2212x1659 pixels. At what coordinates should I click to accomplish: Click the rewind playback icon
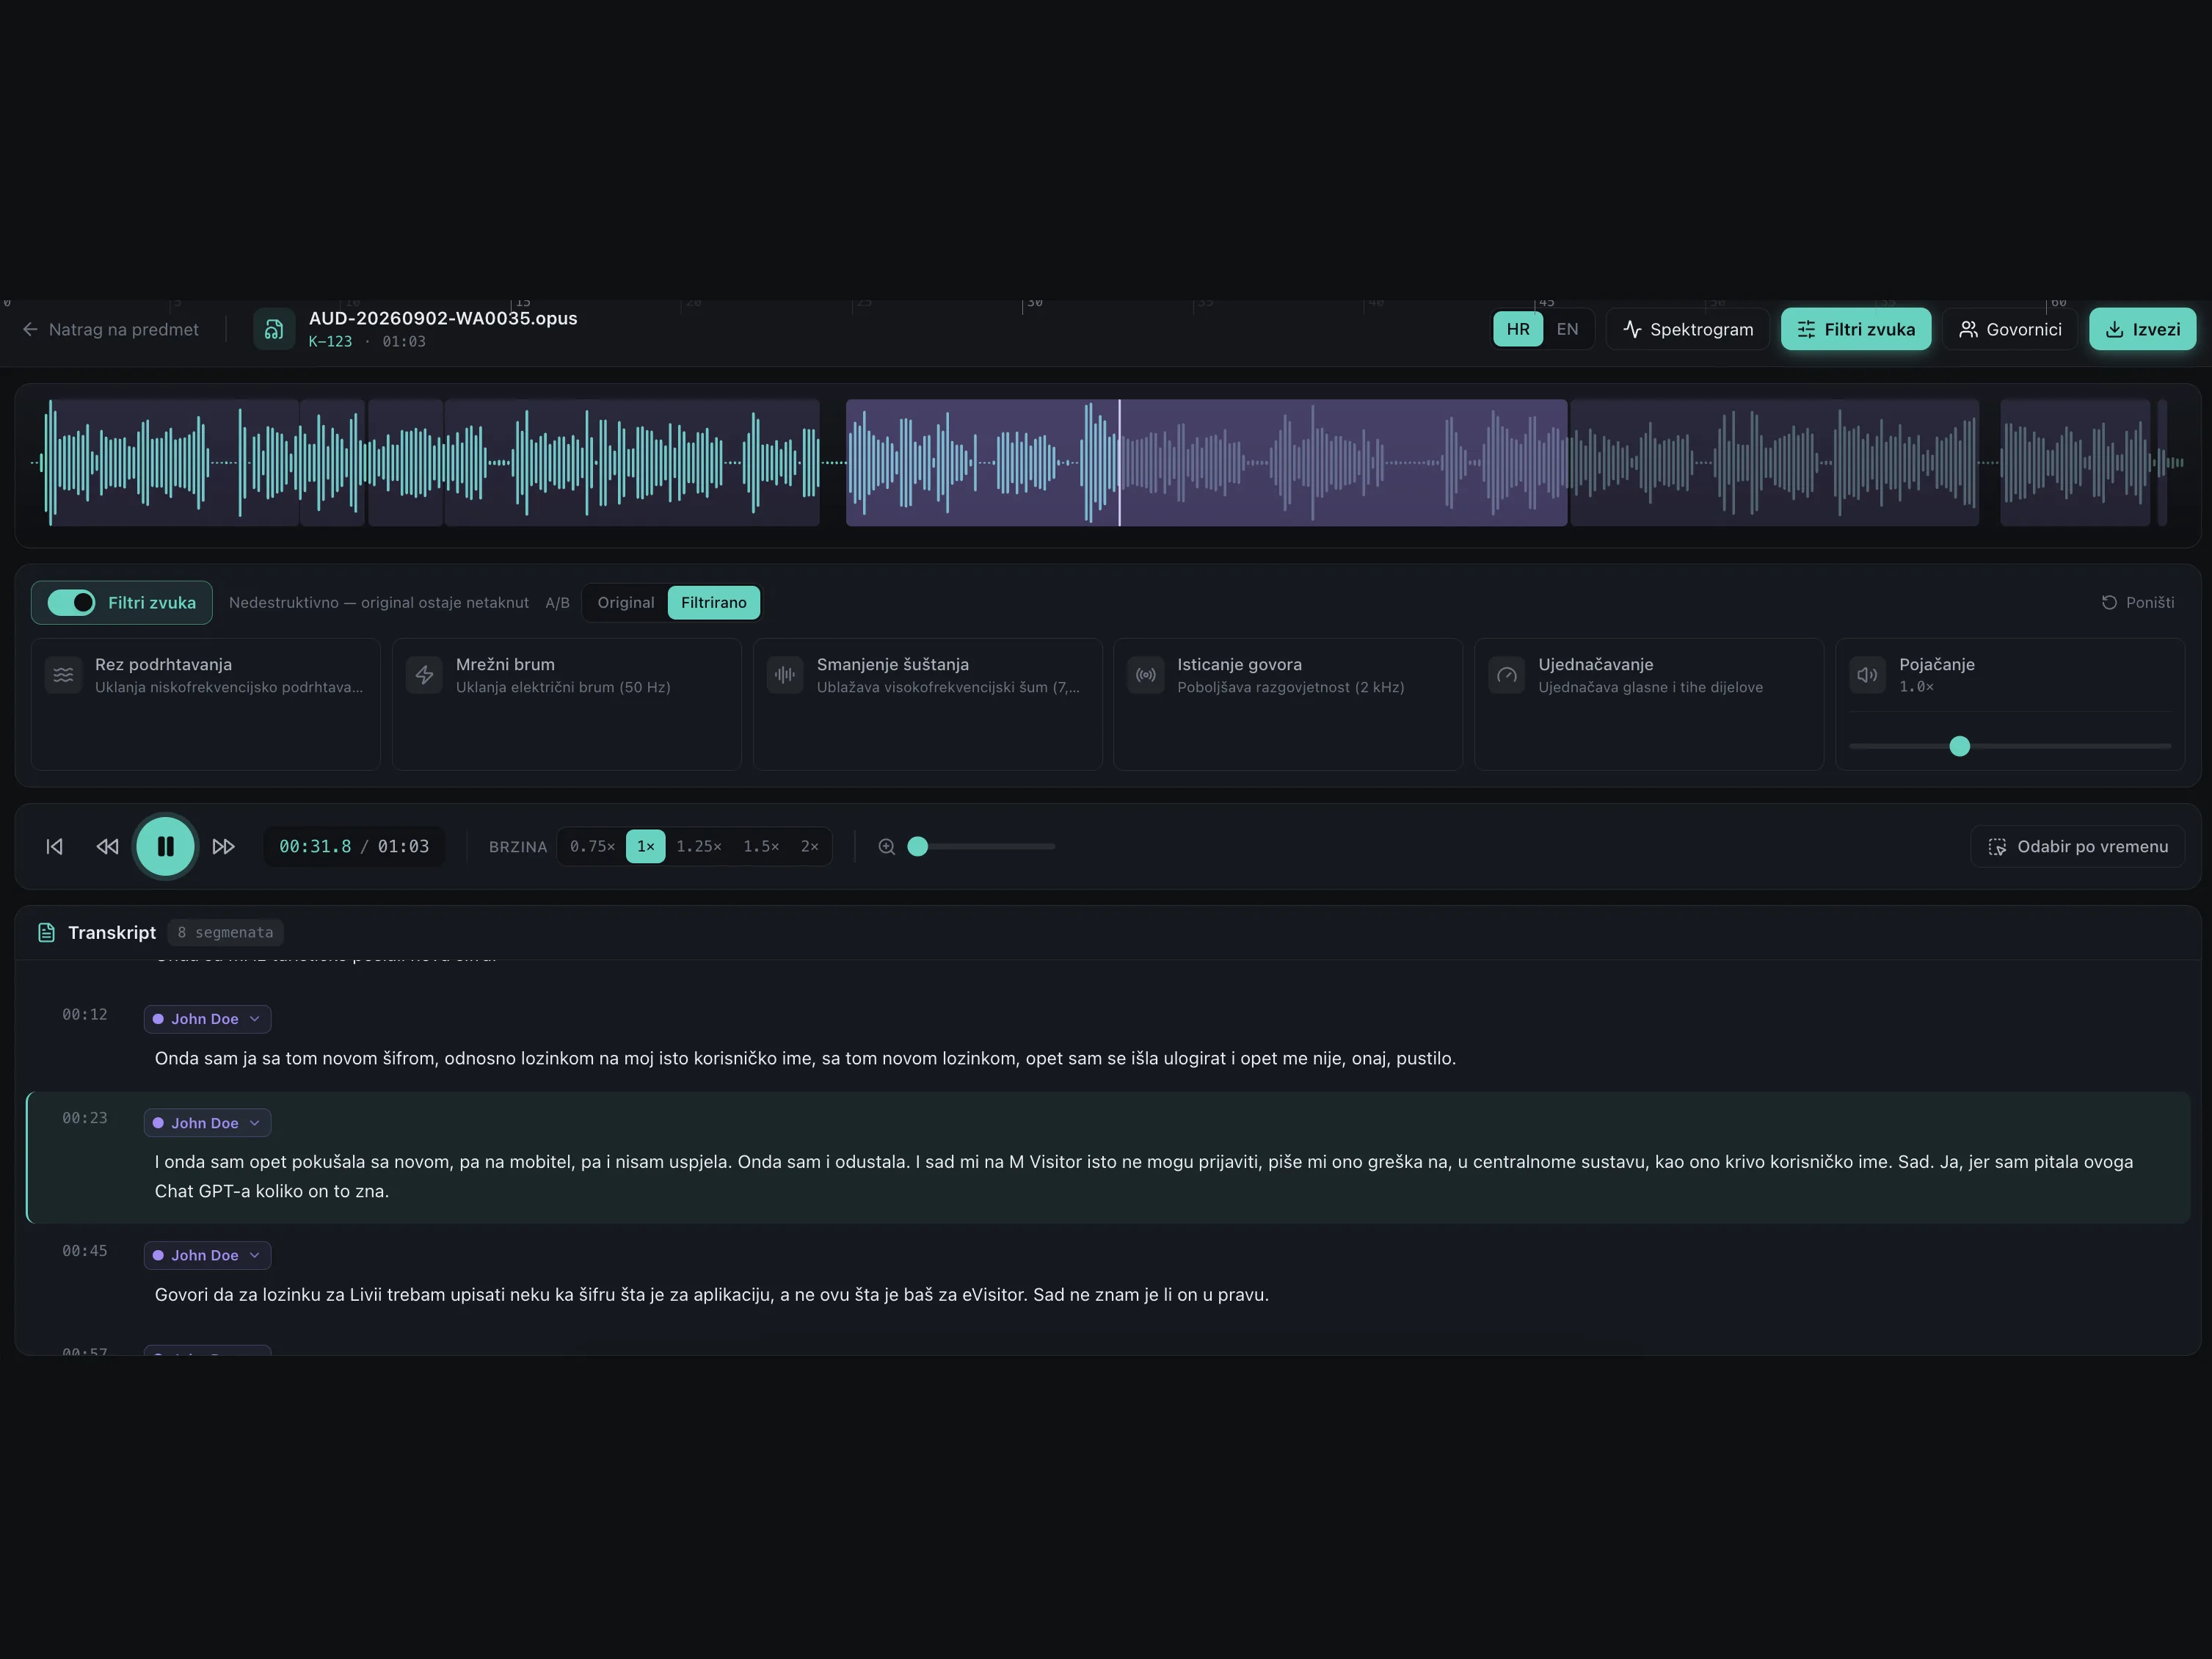pyautogui.click(x=107, y=846)
